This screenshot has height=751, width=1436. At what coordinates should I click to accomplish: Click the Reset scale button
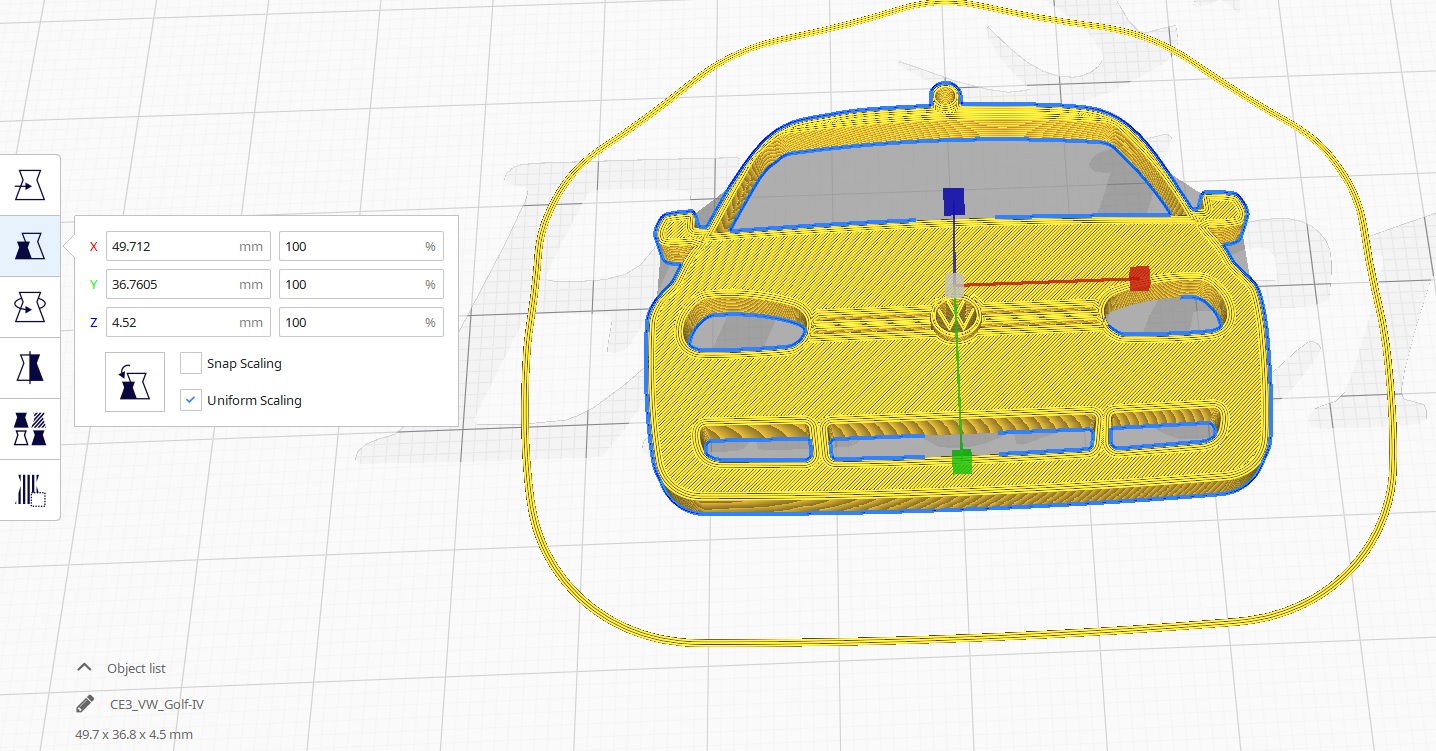coord(135,382)
